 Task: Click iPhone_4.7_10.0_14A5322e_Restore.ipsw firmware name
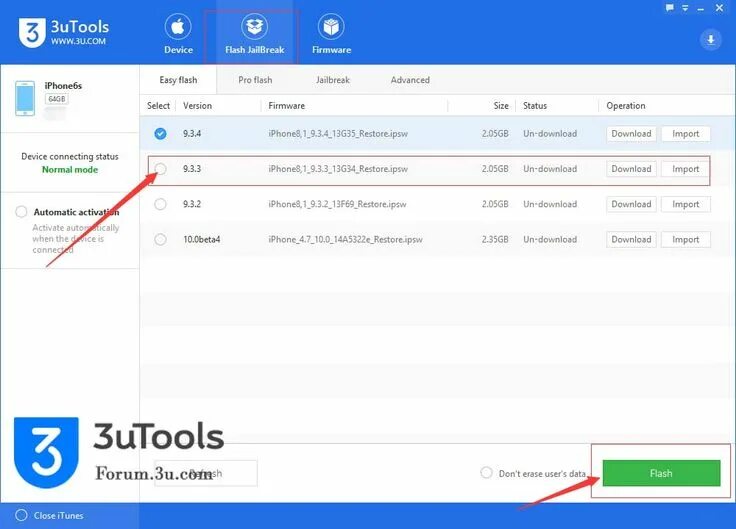click(x=345, y=239)
